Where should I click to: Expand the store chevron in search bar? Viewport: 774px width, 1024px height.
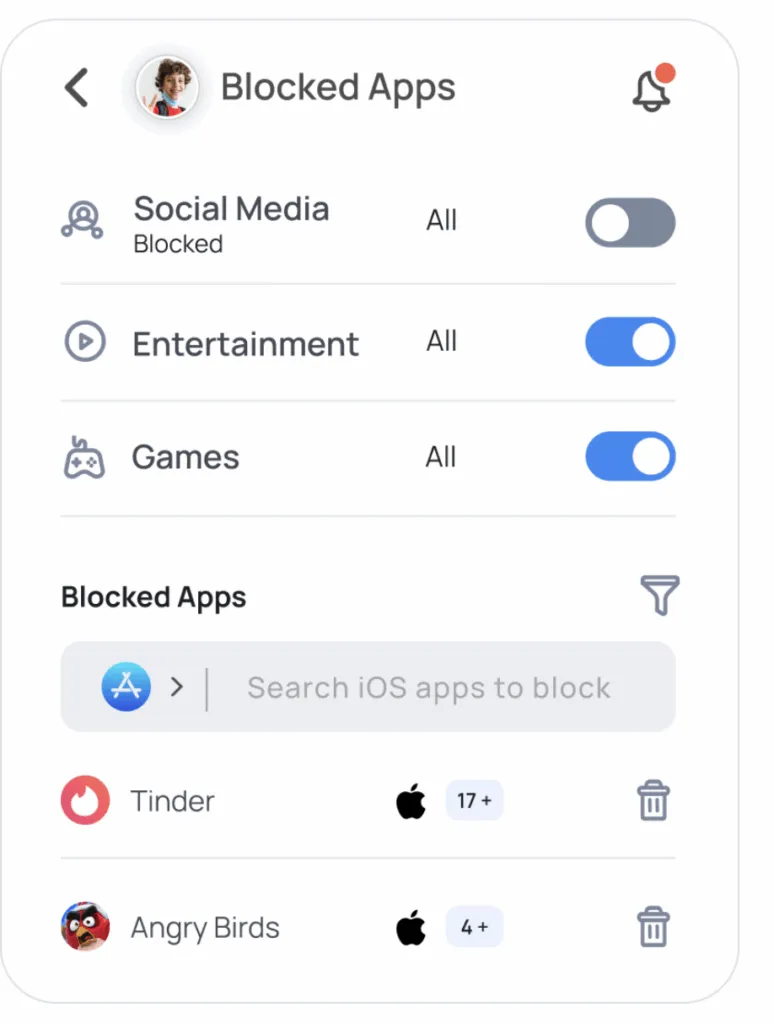(x=177, y=687)
